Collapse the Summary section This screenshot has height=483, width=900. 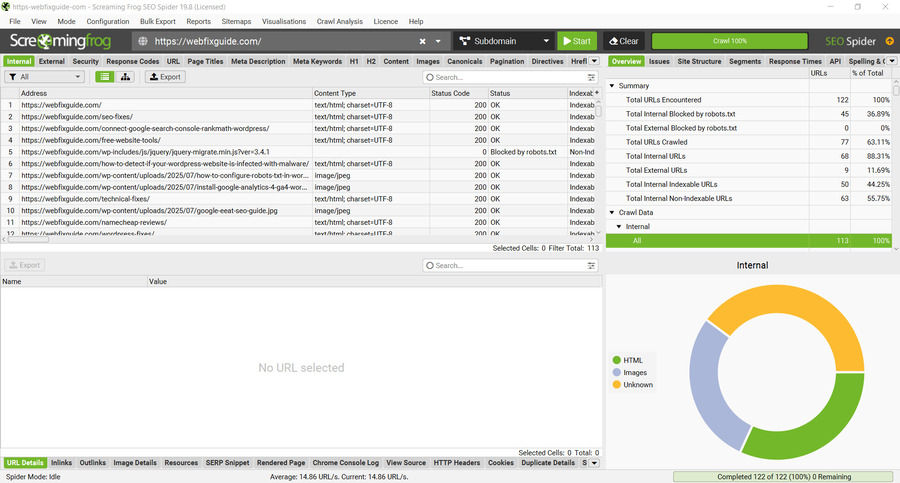(x=612, y=86)
